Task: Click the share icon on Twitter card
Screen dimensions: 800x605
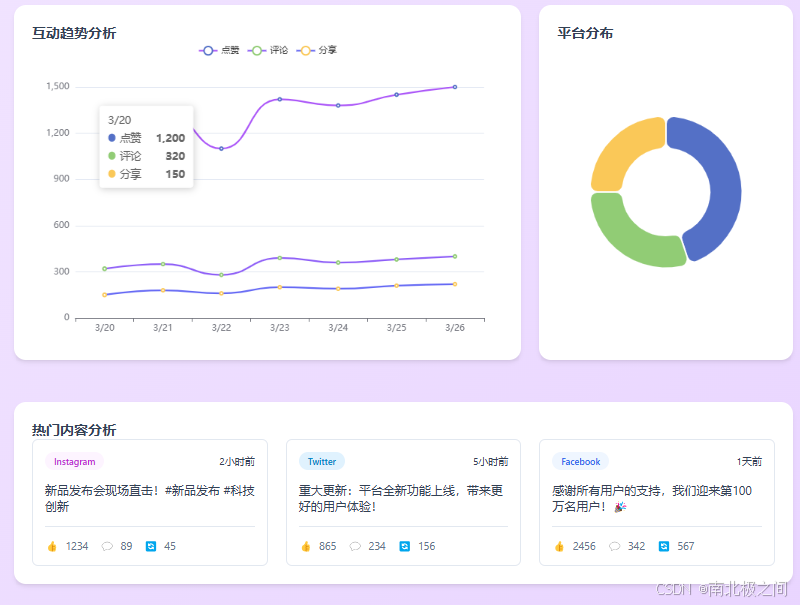Action: pos(405,546)
